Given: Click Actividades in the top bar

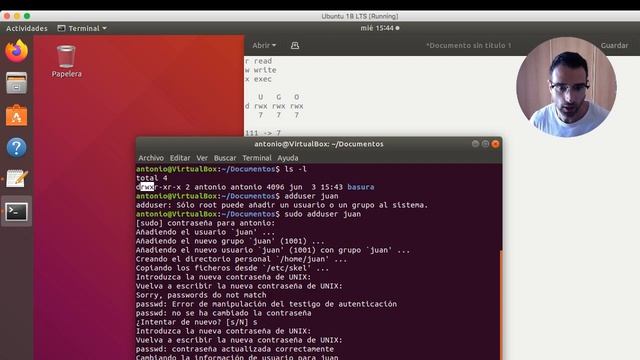Looking at the screenshot, I should pos(27,28).
